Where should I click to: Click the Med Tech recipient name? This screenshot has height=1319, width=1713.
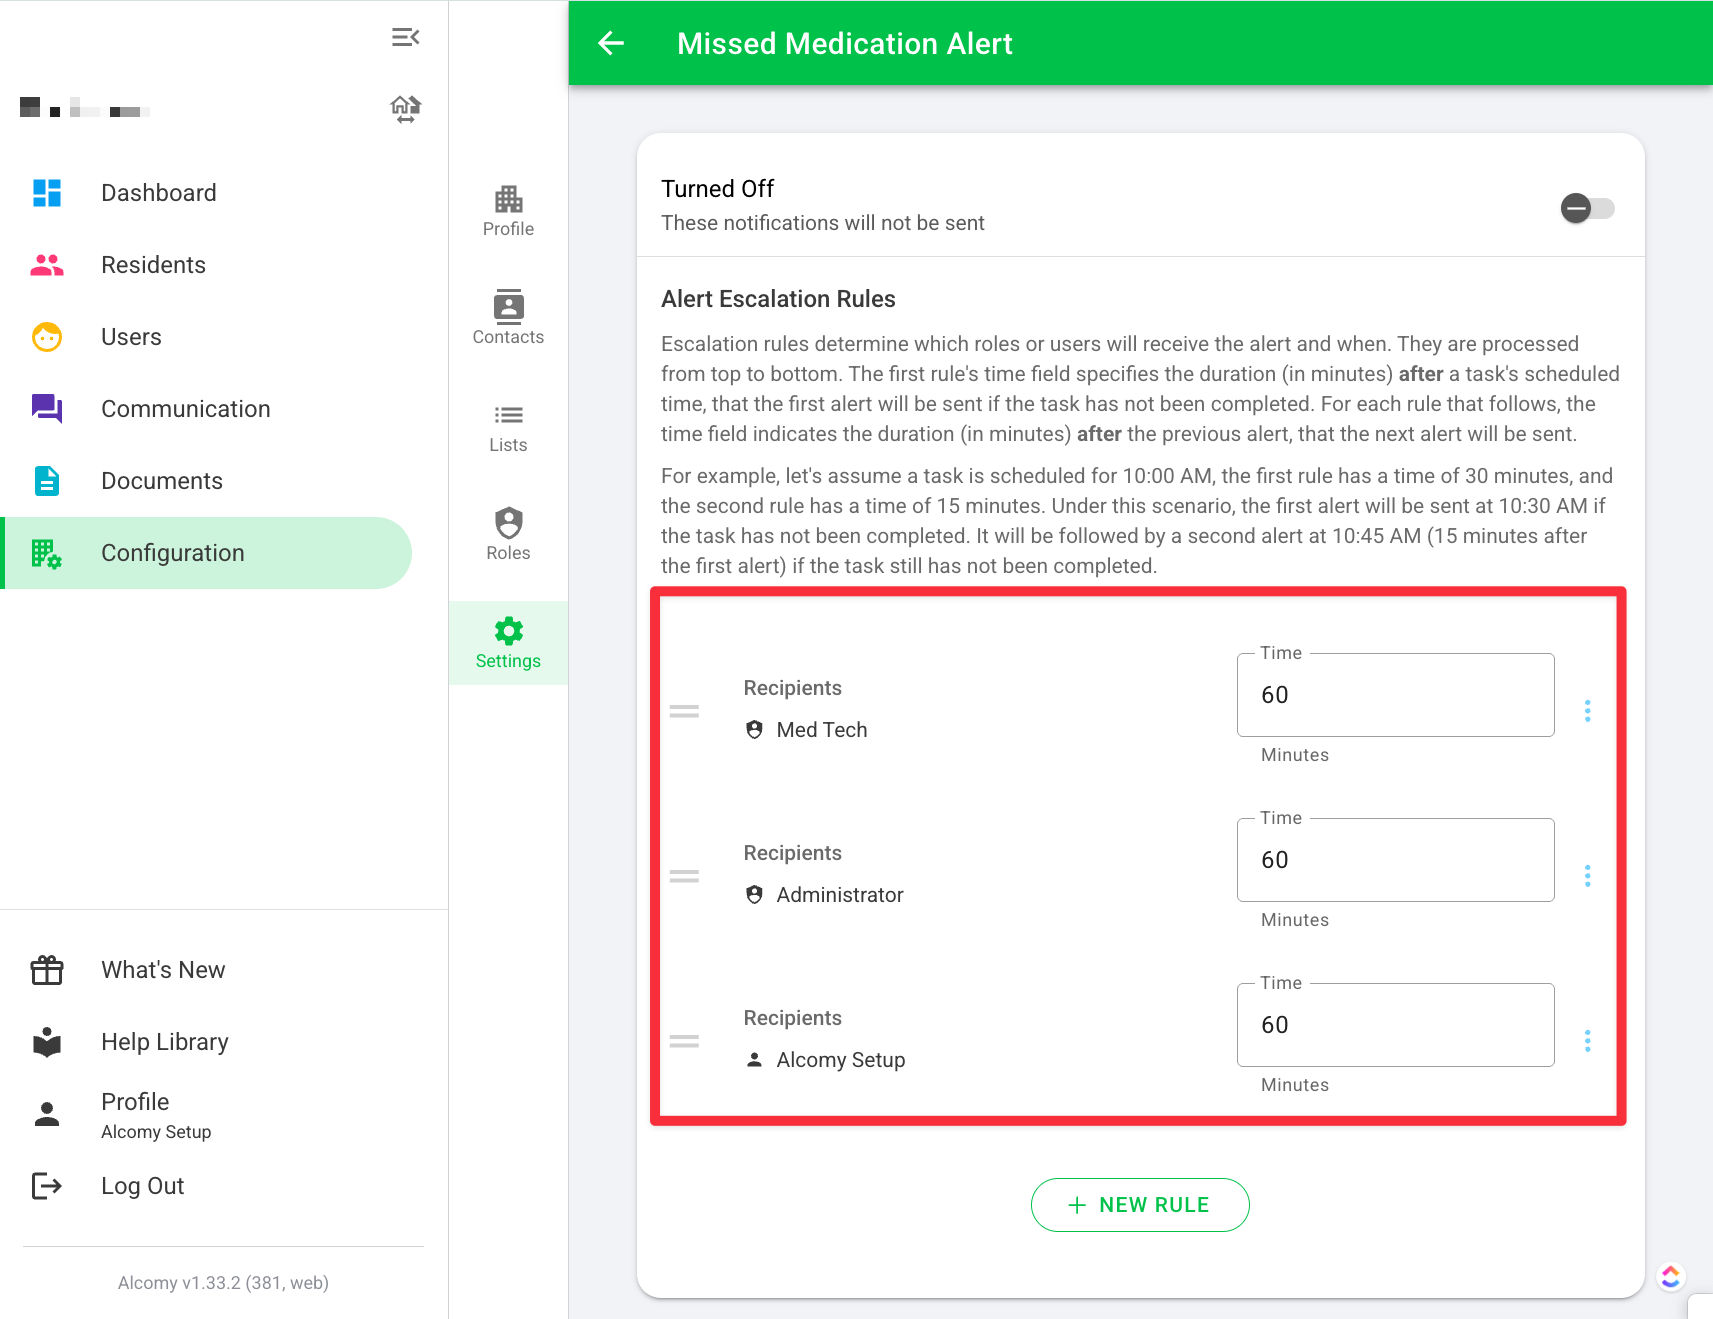tap(822, 730)
